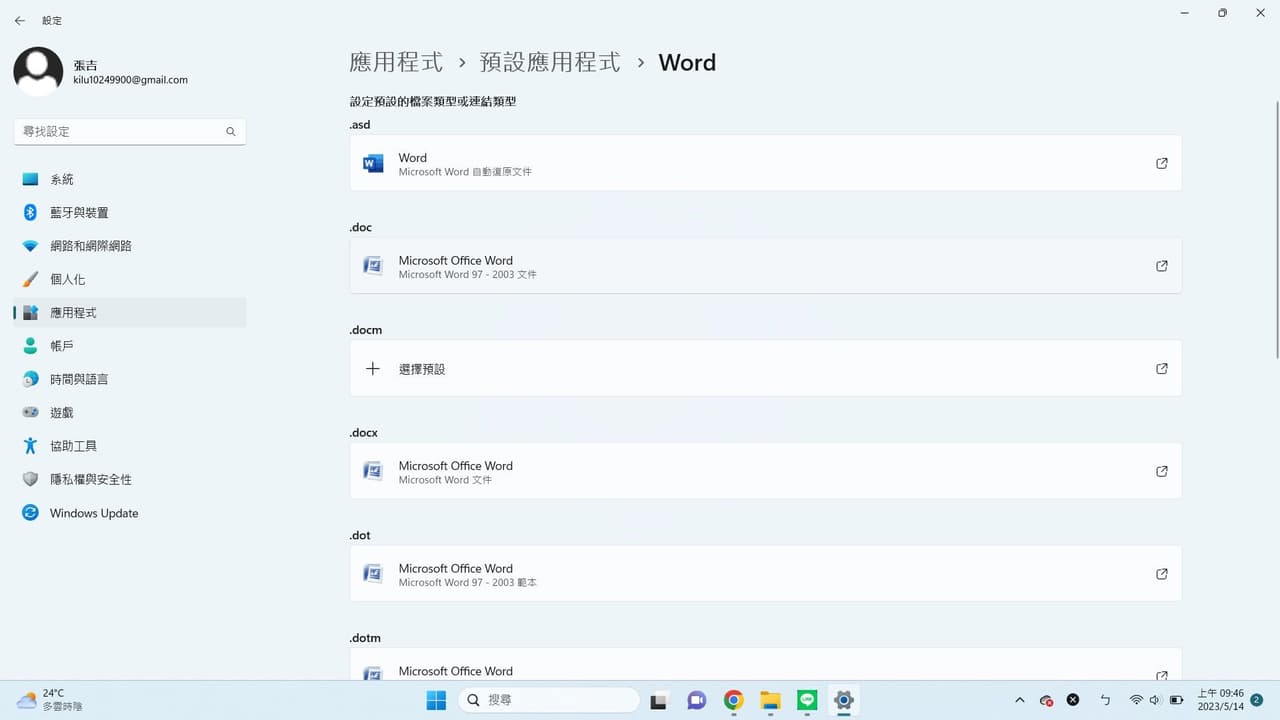Open the external-link icon for .docm
The image size is (1280, 720).
tap(1161, 368)
